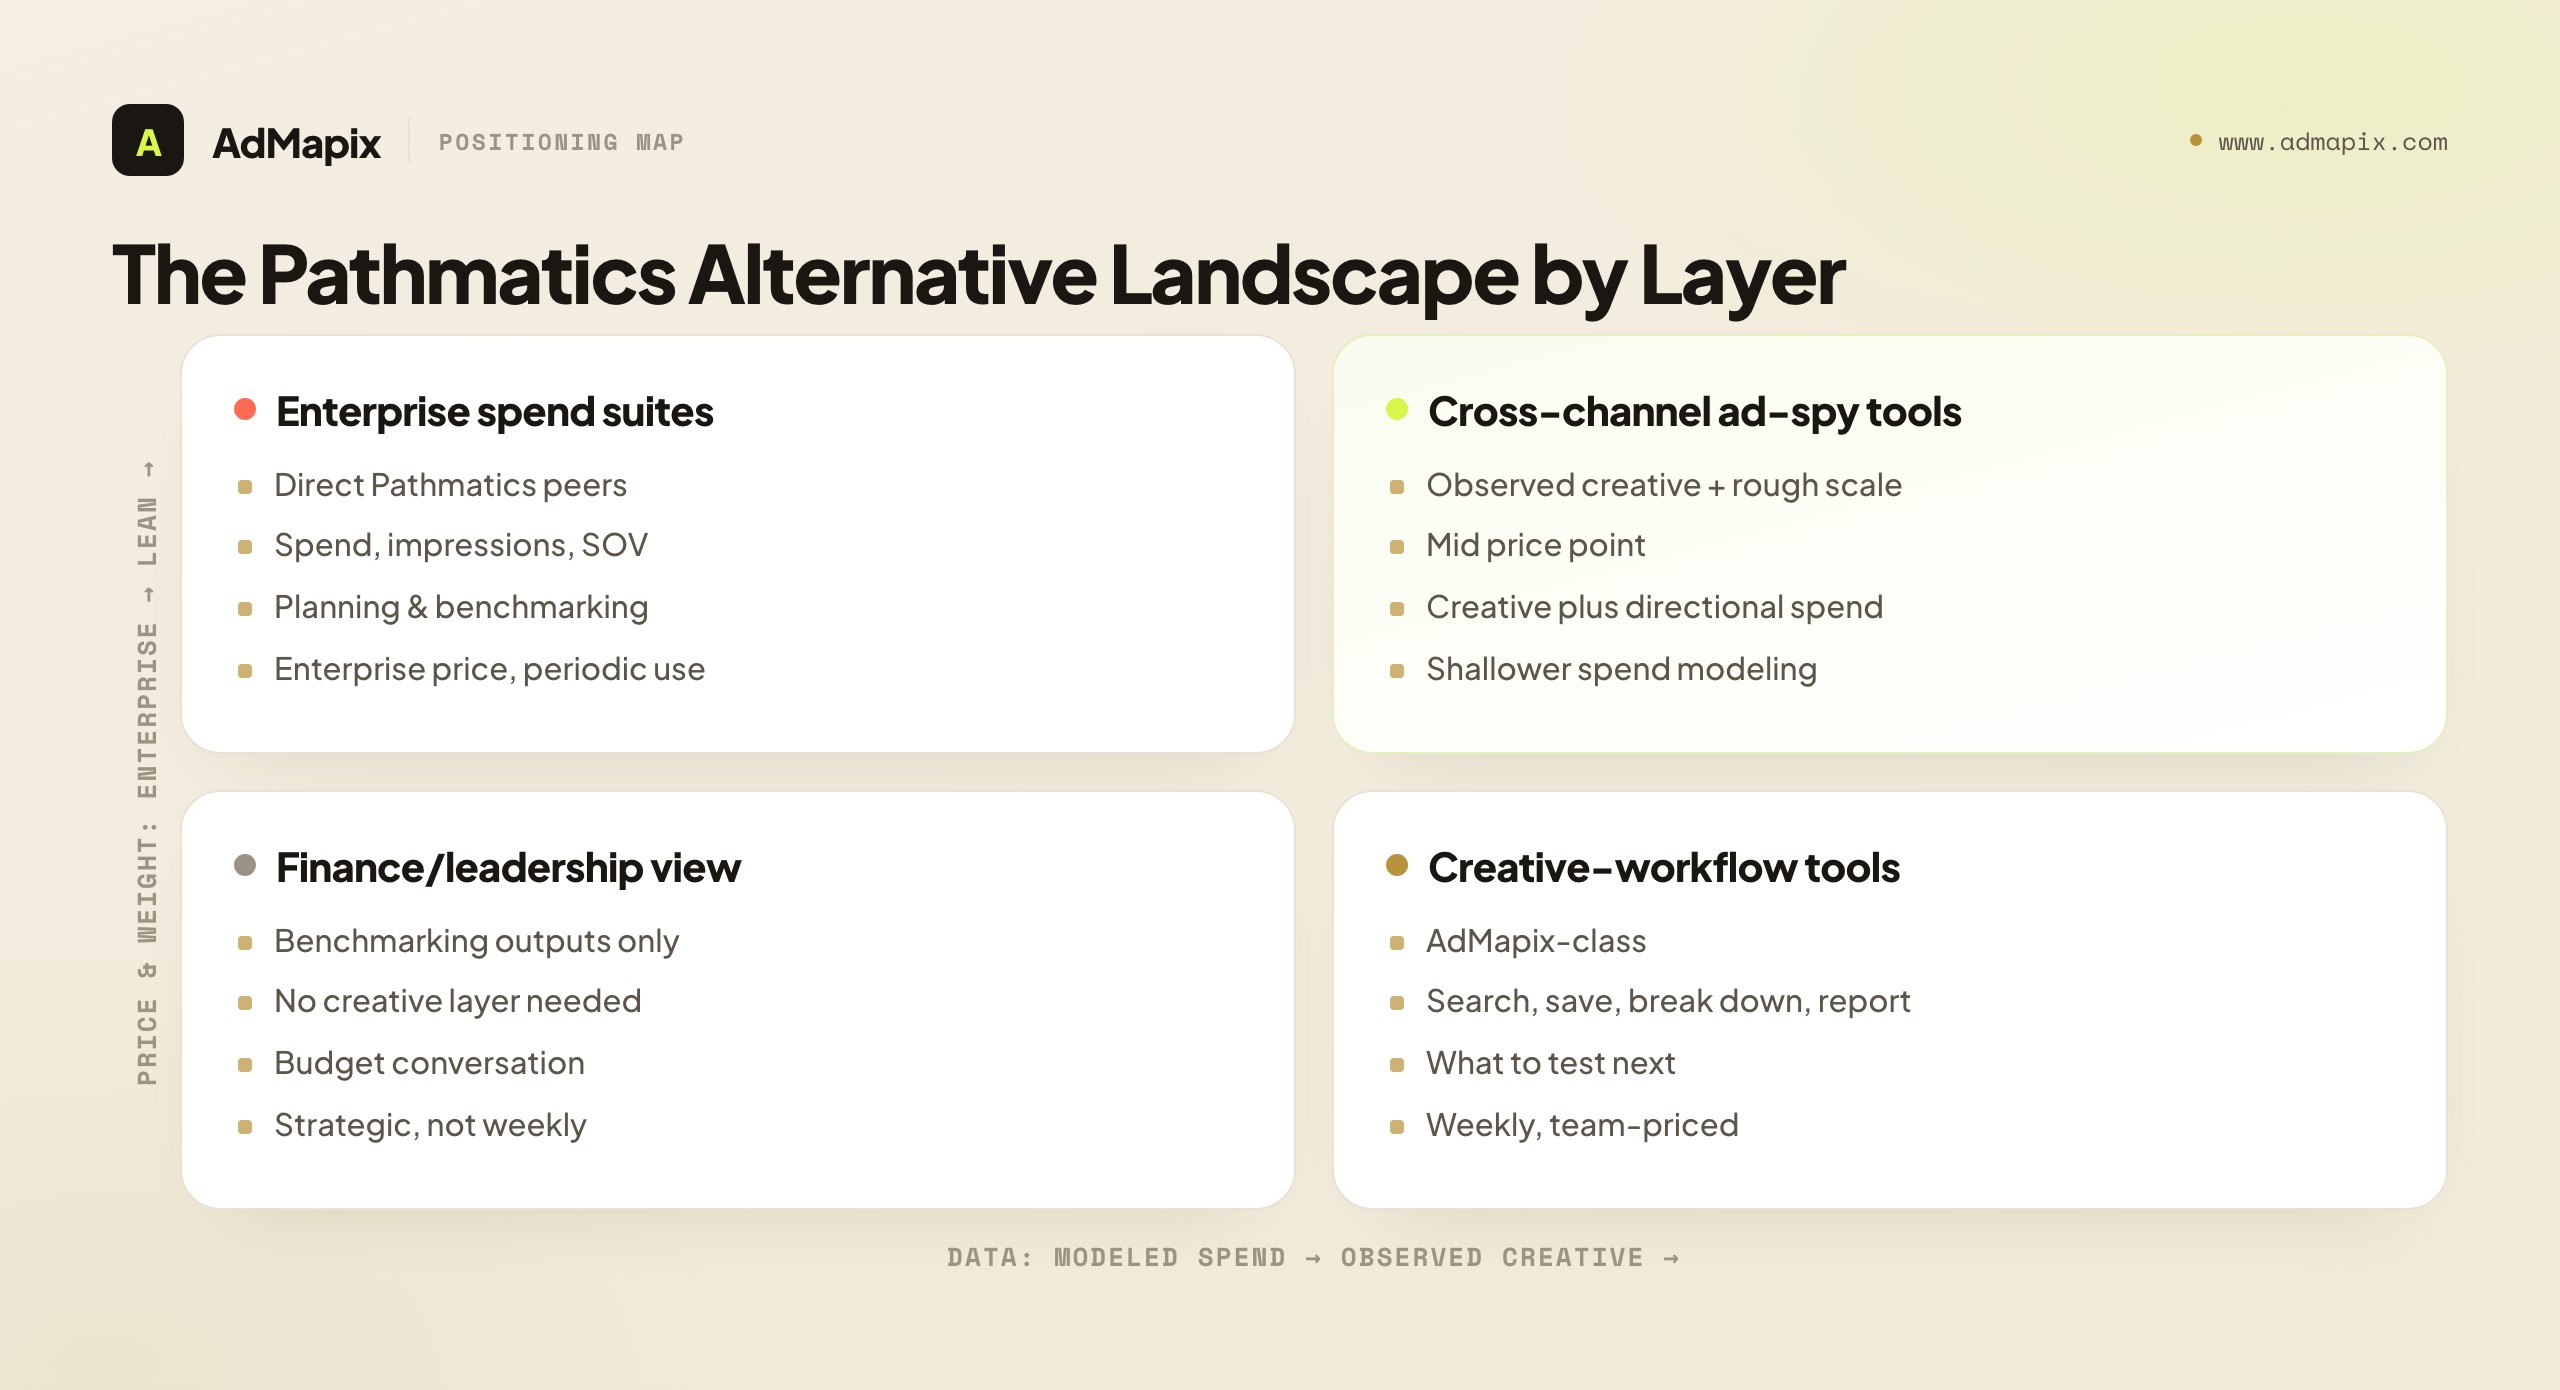Click the AdMapix logo icon
Screen dimensions: 2560x1390
coord(148,140)
